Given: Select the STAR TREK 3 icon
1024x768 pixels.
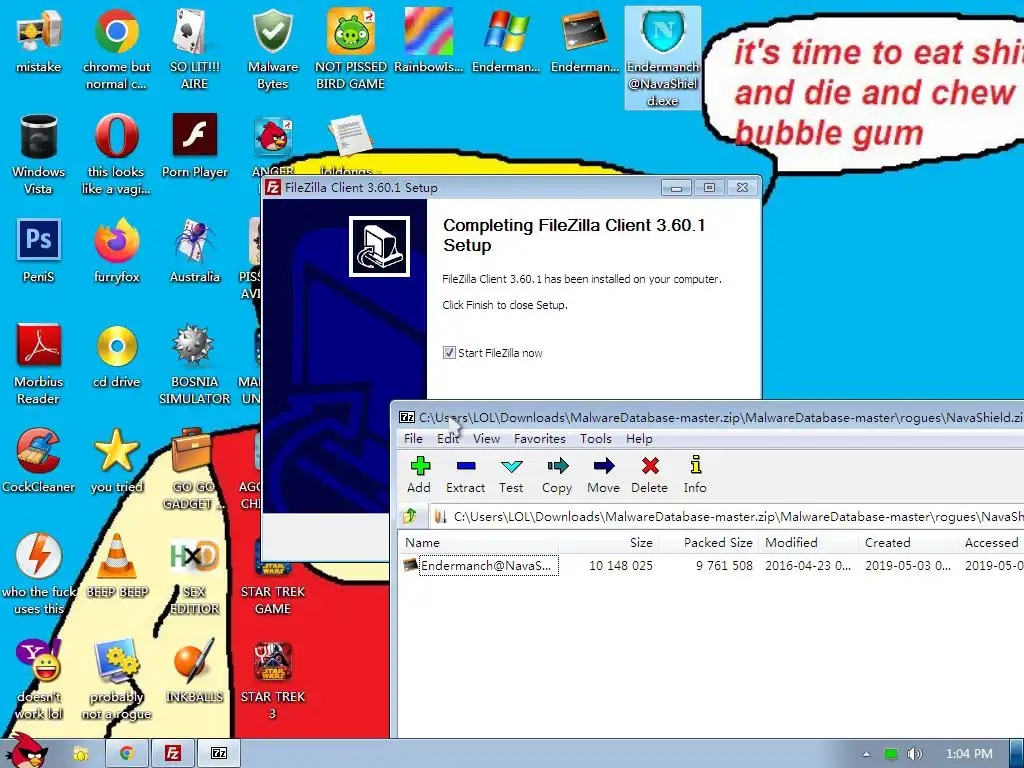Looking at the screenshot, I should 272,680.
